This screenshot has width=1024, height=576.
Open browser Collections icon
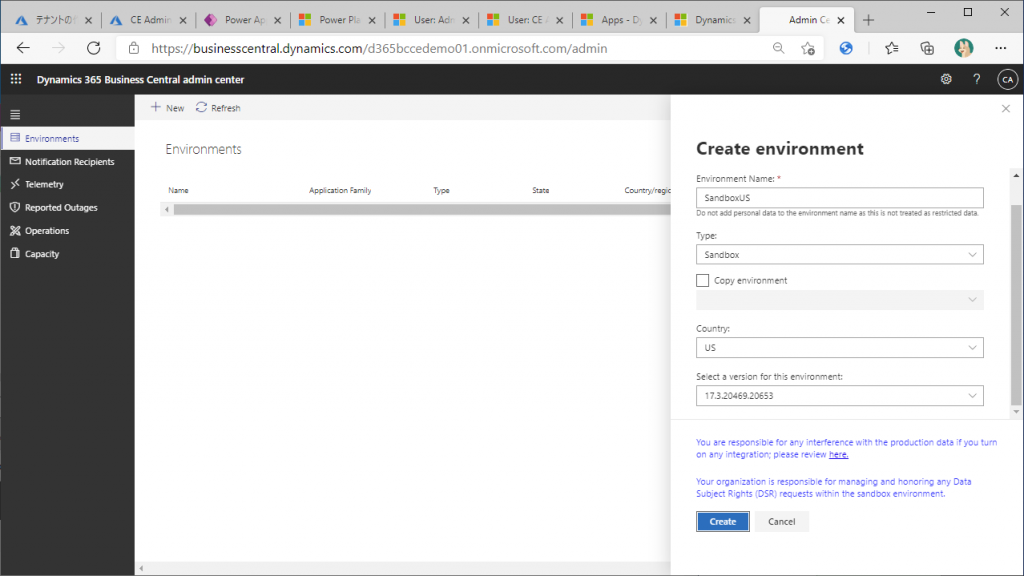point(927,48)
